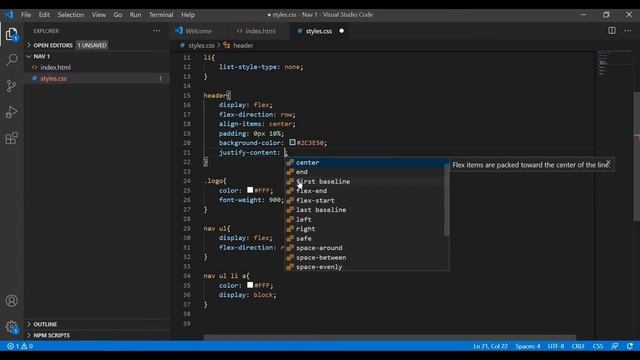Click Spaces: 4 indentation setting
The width and height of the screenshot is (640, 360).
[527, 346]
